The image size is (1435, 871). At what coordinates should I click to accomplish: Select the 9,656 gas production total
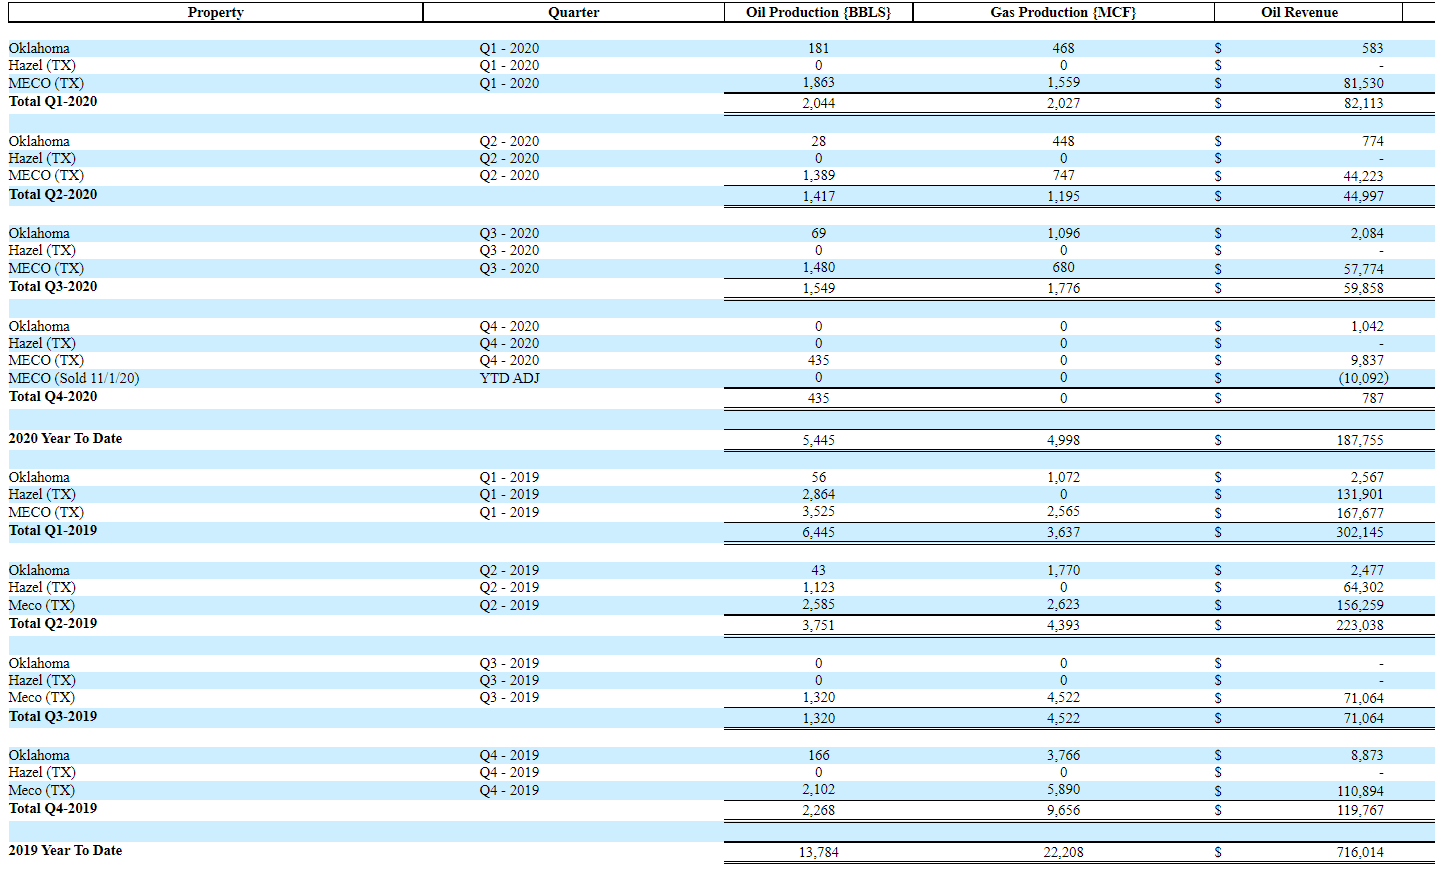[x=1063, y=810]
